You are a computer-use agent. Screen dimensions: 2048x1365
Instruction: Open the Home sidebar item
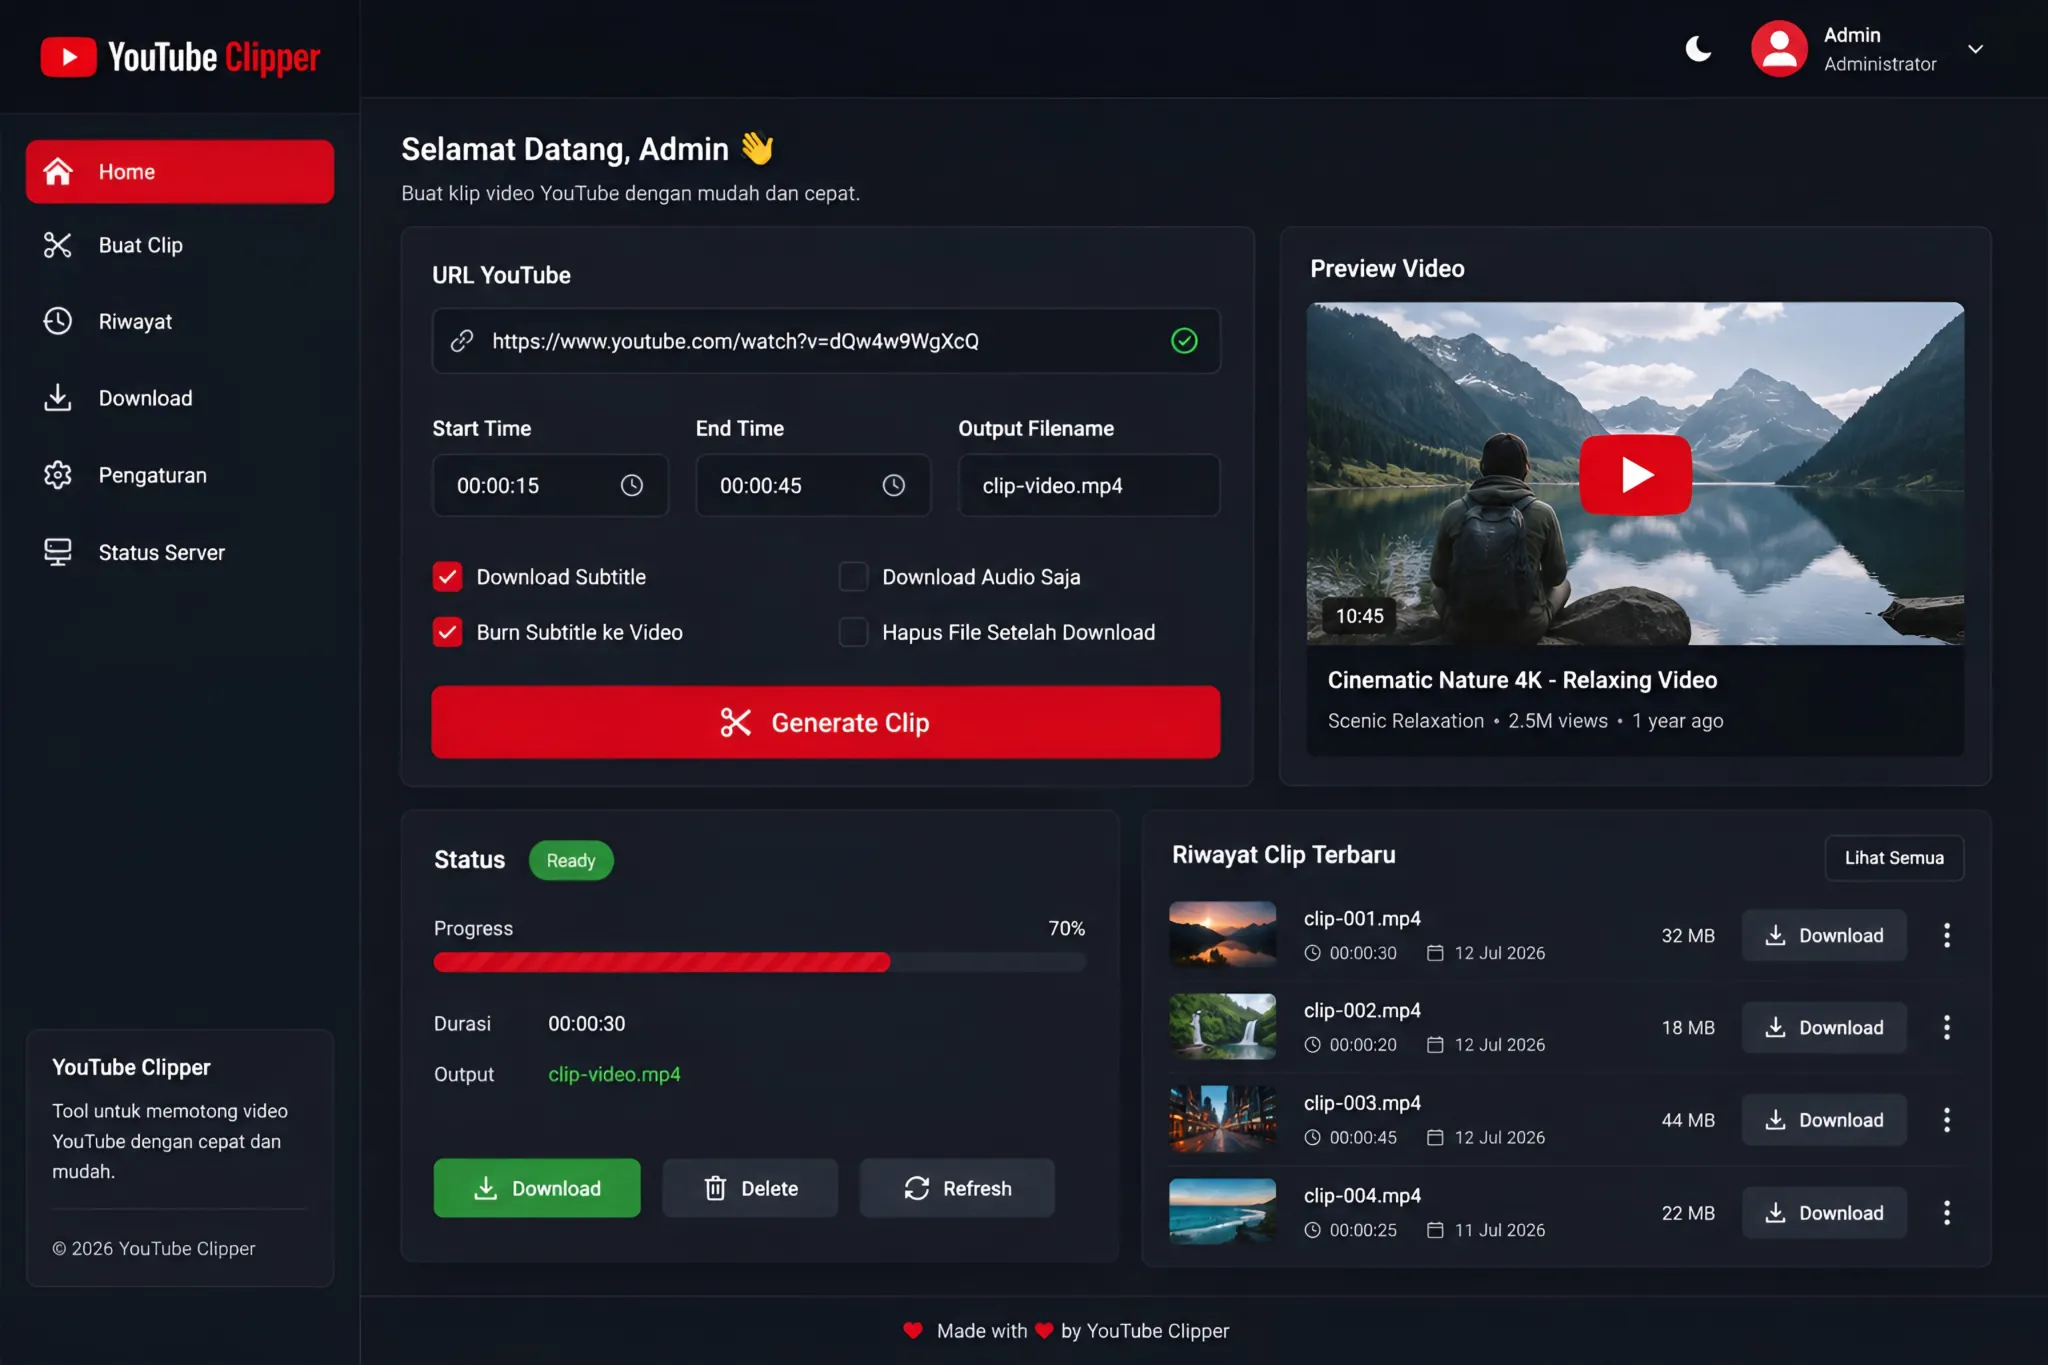click(x=180, y=172)
